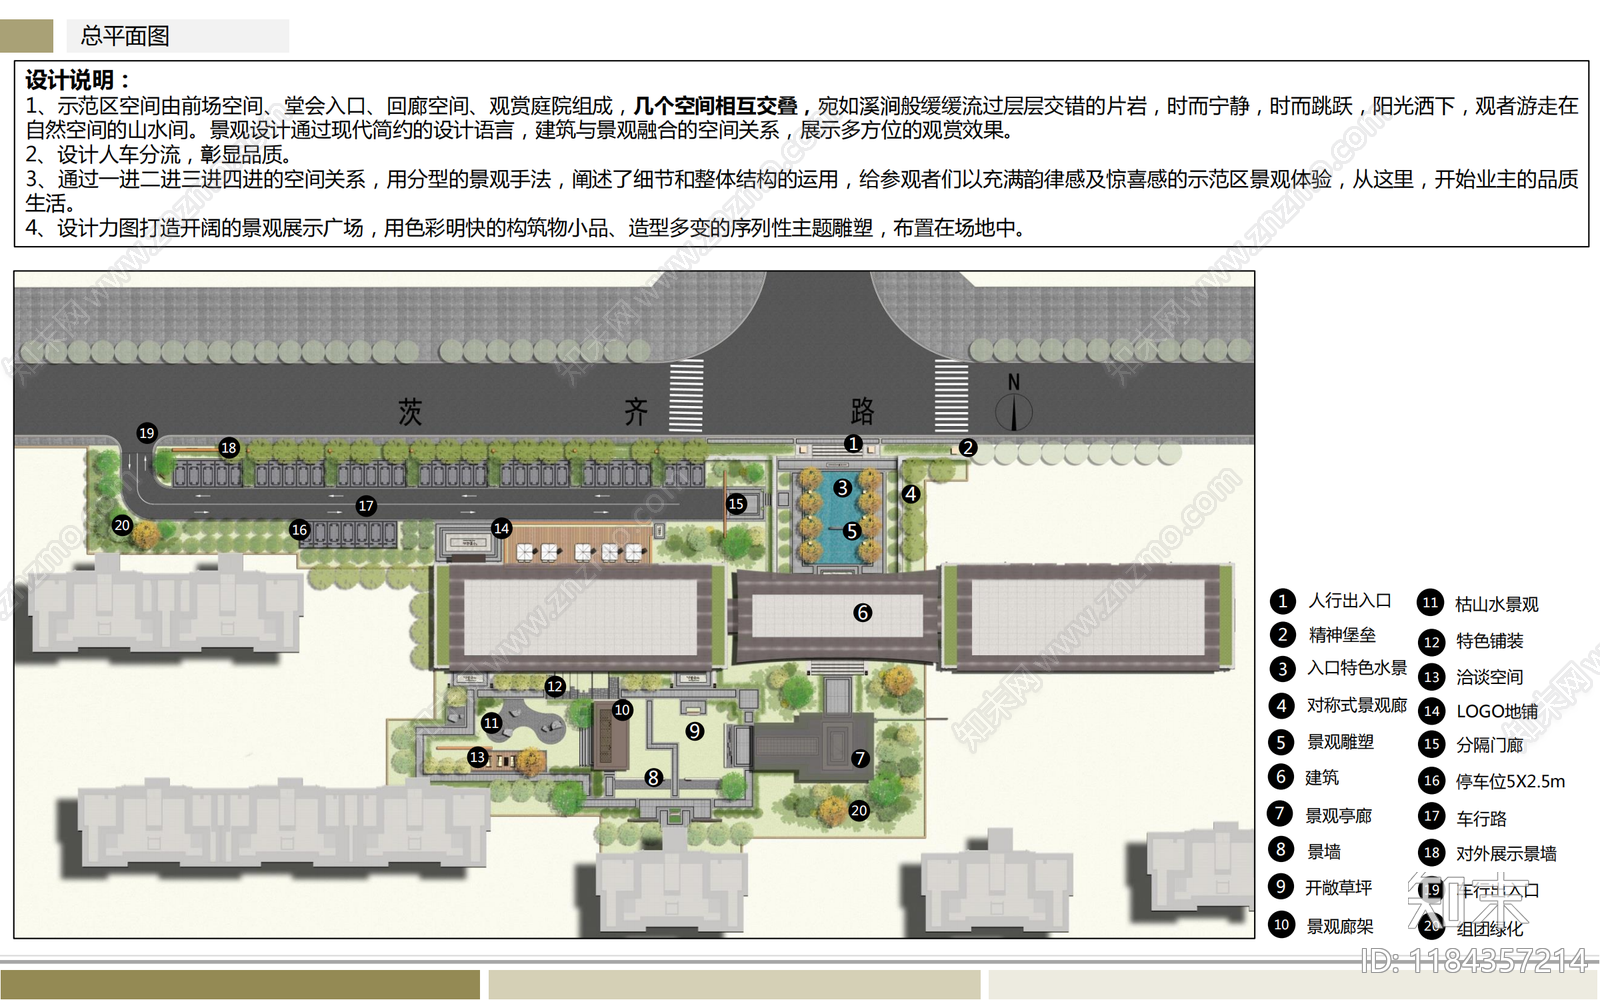Click marker 5 inside the blue pool on the plan
1600x1000 pixels.
[851, 531]
